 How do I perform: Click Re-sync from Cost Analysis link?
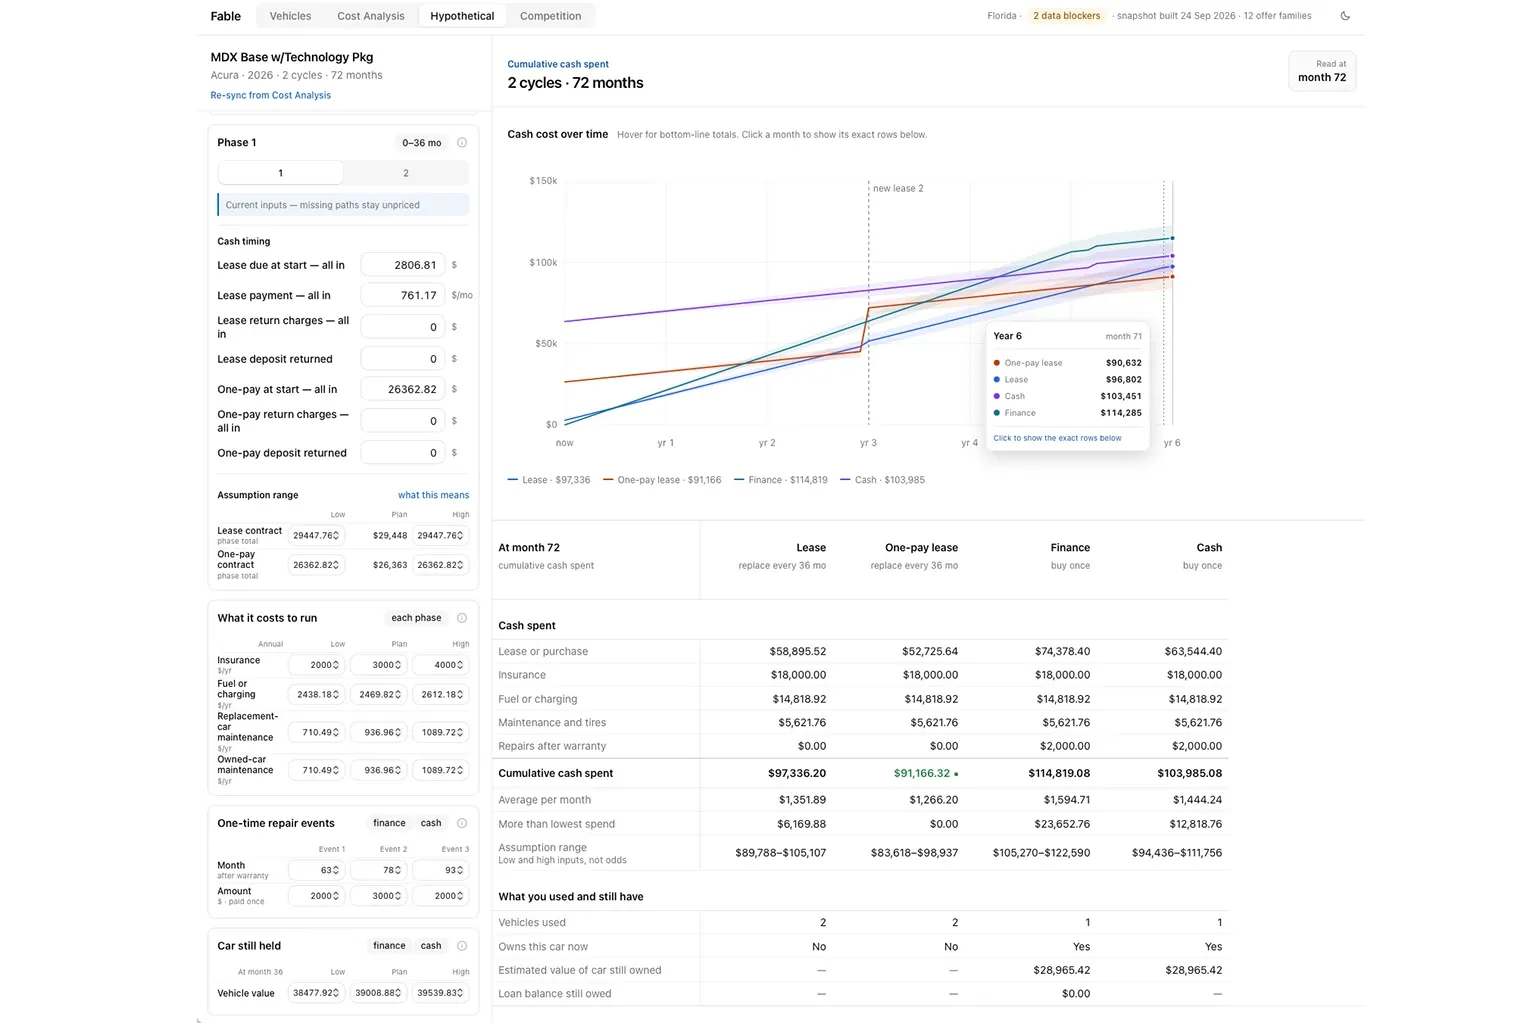270,95
